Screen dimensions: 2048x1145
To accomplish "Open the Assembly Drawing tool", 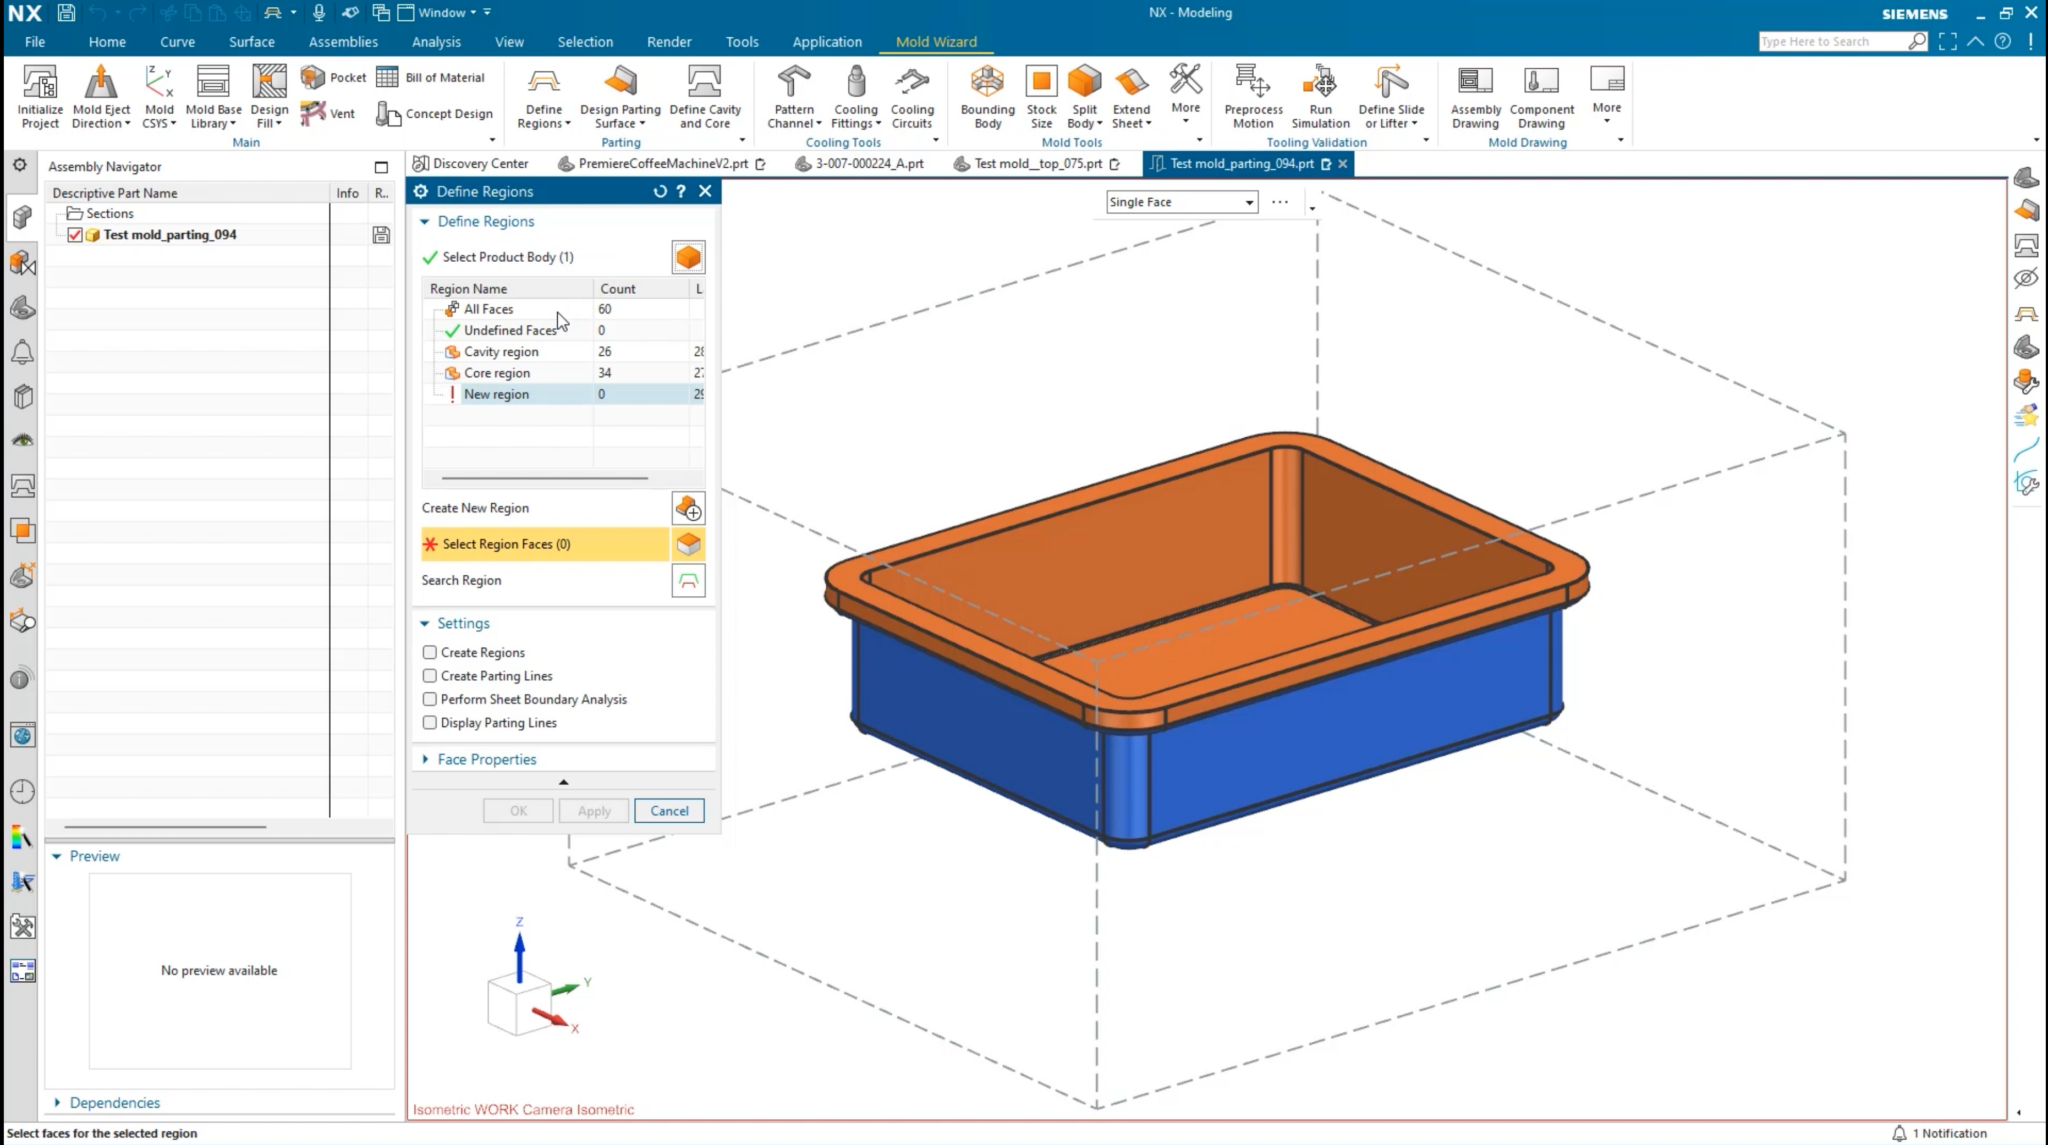I will 1474,95.
